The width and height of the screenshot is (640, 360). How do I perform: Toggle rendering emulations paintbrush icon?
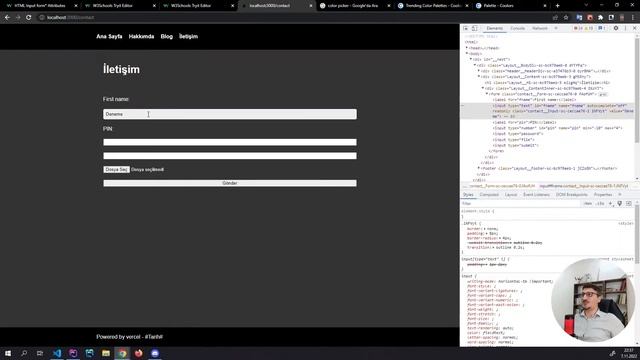[620, 203]
